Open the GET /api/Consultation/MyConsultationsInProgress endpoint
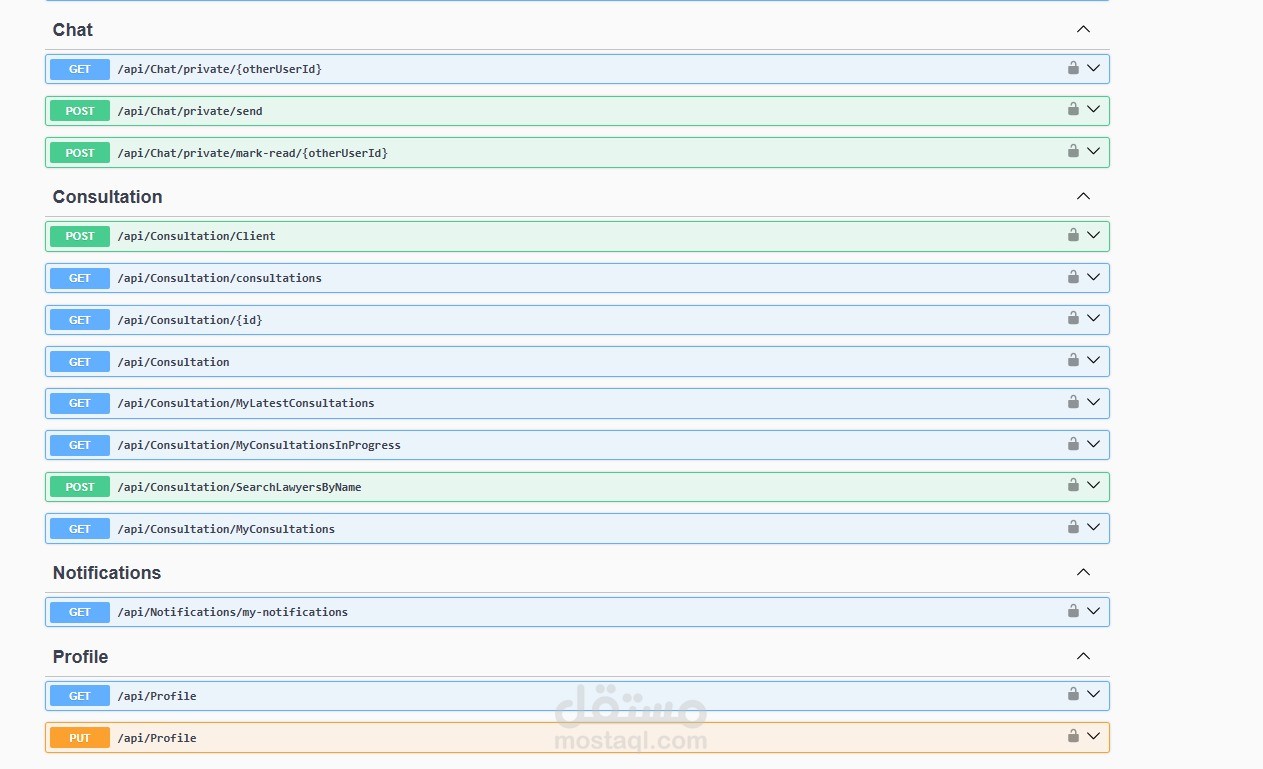This screenshot has height=769, width=1263. point(500,444)
